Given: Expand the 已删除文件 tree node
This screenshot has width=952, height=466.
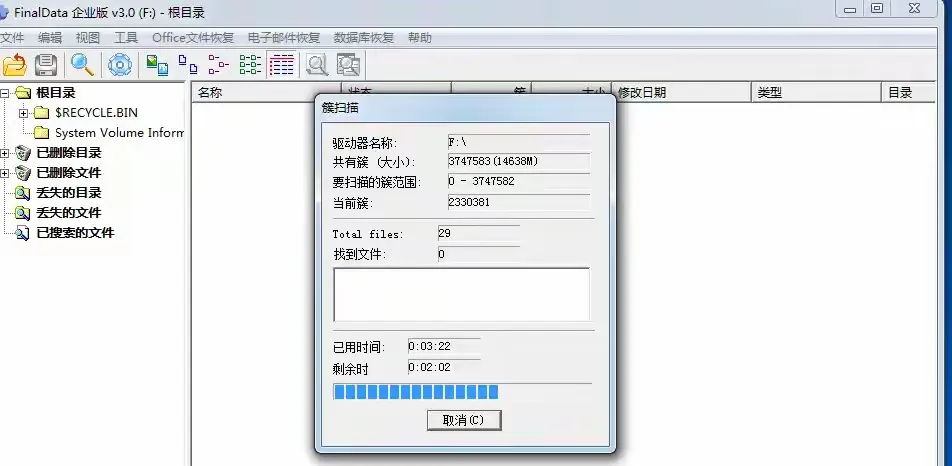Looking at the screenshot, I should point(4,174).
